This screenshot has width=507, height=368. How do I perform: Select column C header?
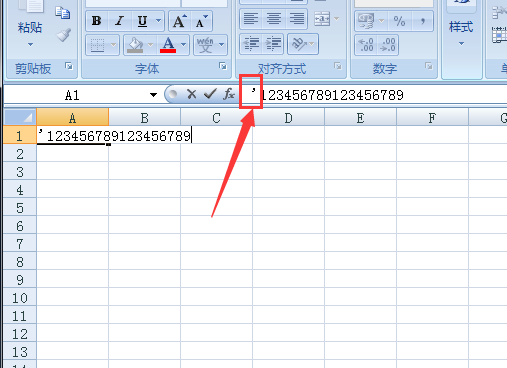pyautogui.click(x=216, y=117)
